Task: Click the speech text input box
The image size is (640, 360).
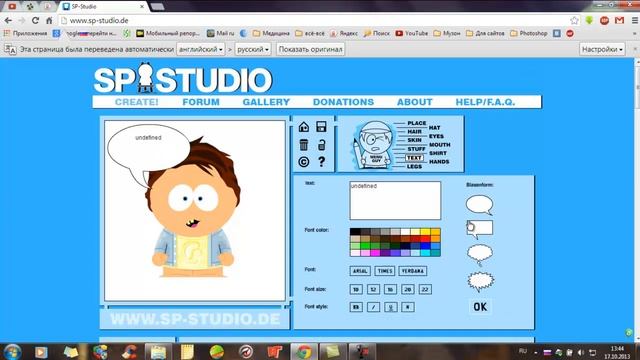Action: (395, 201)
